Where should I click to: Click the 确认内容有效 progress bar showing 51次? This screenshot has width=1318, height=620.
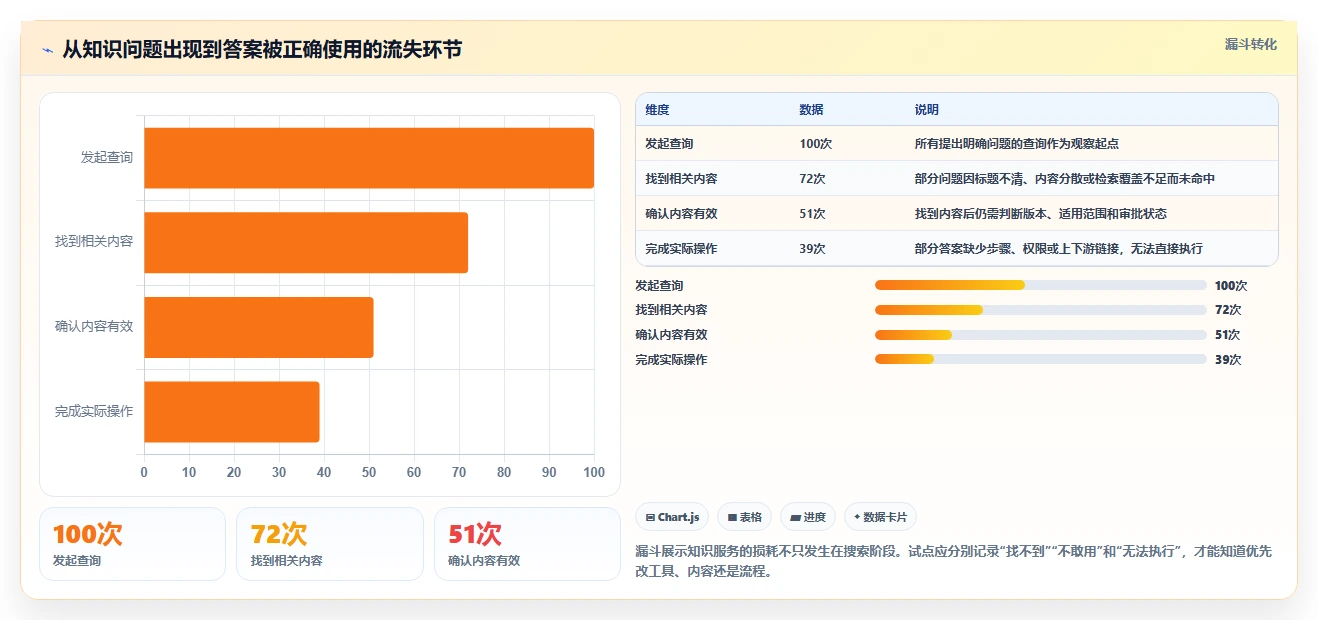point(1040,335)
